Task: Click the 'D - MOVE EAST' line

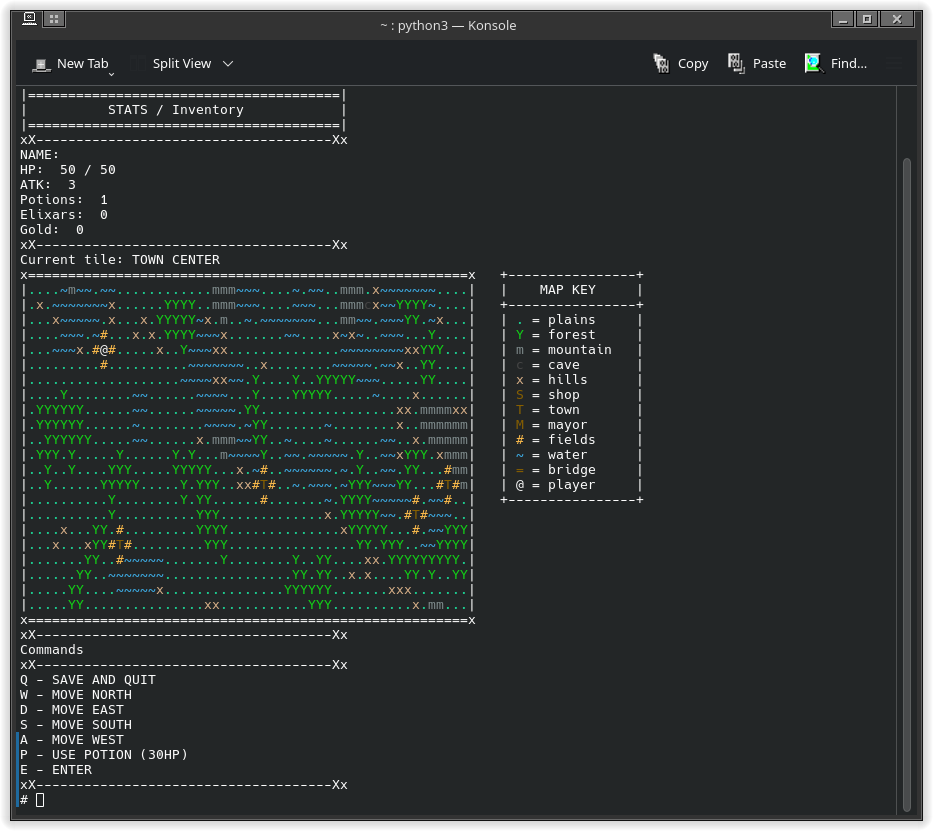Action: 72,710
